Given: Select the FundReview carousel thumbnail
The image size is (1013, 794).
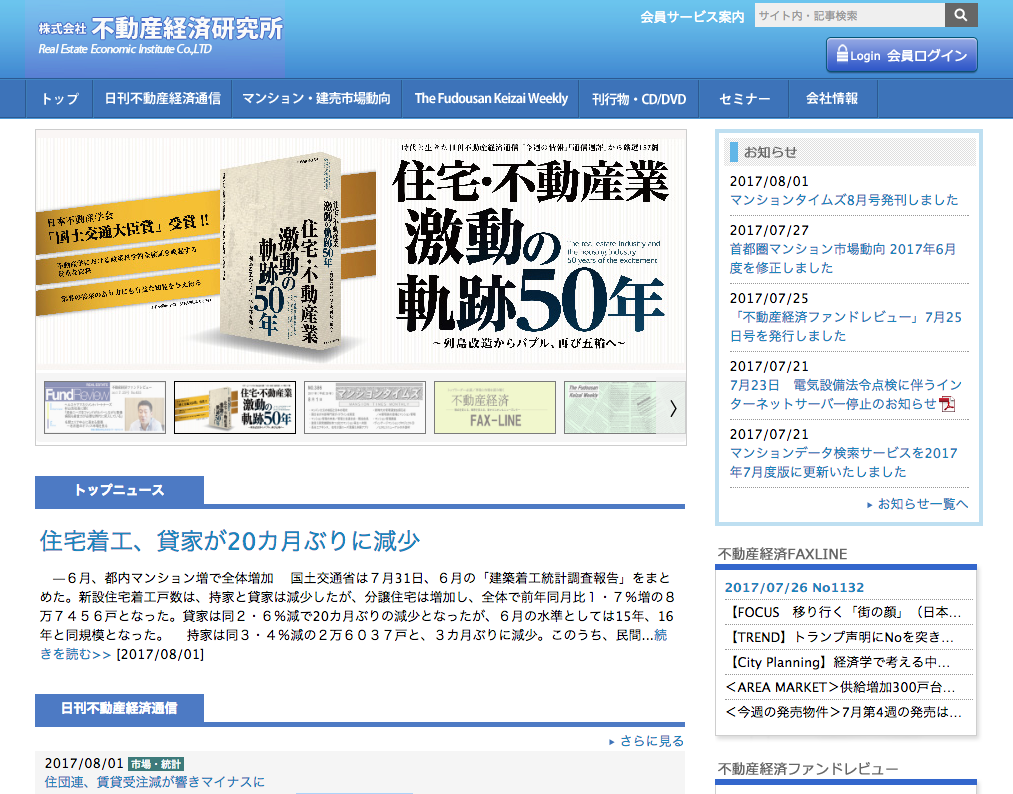Looking at the screenshot, I should click(107, 407).
